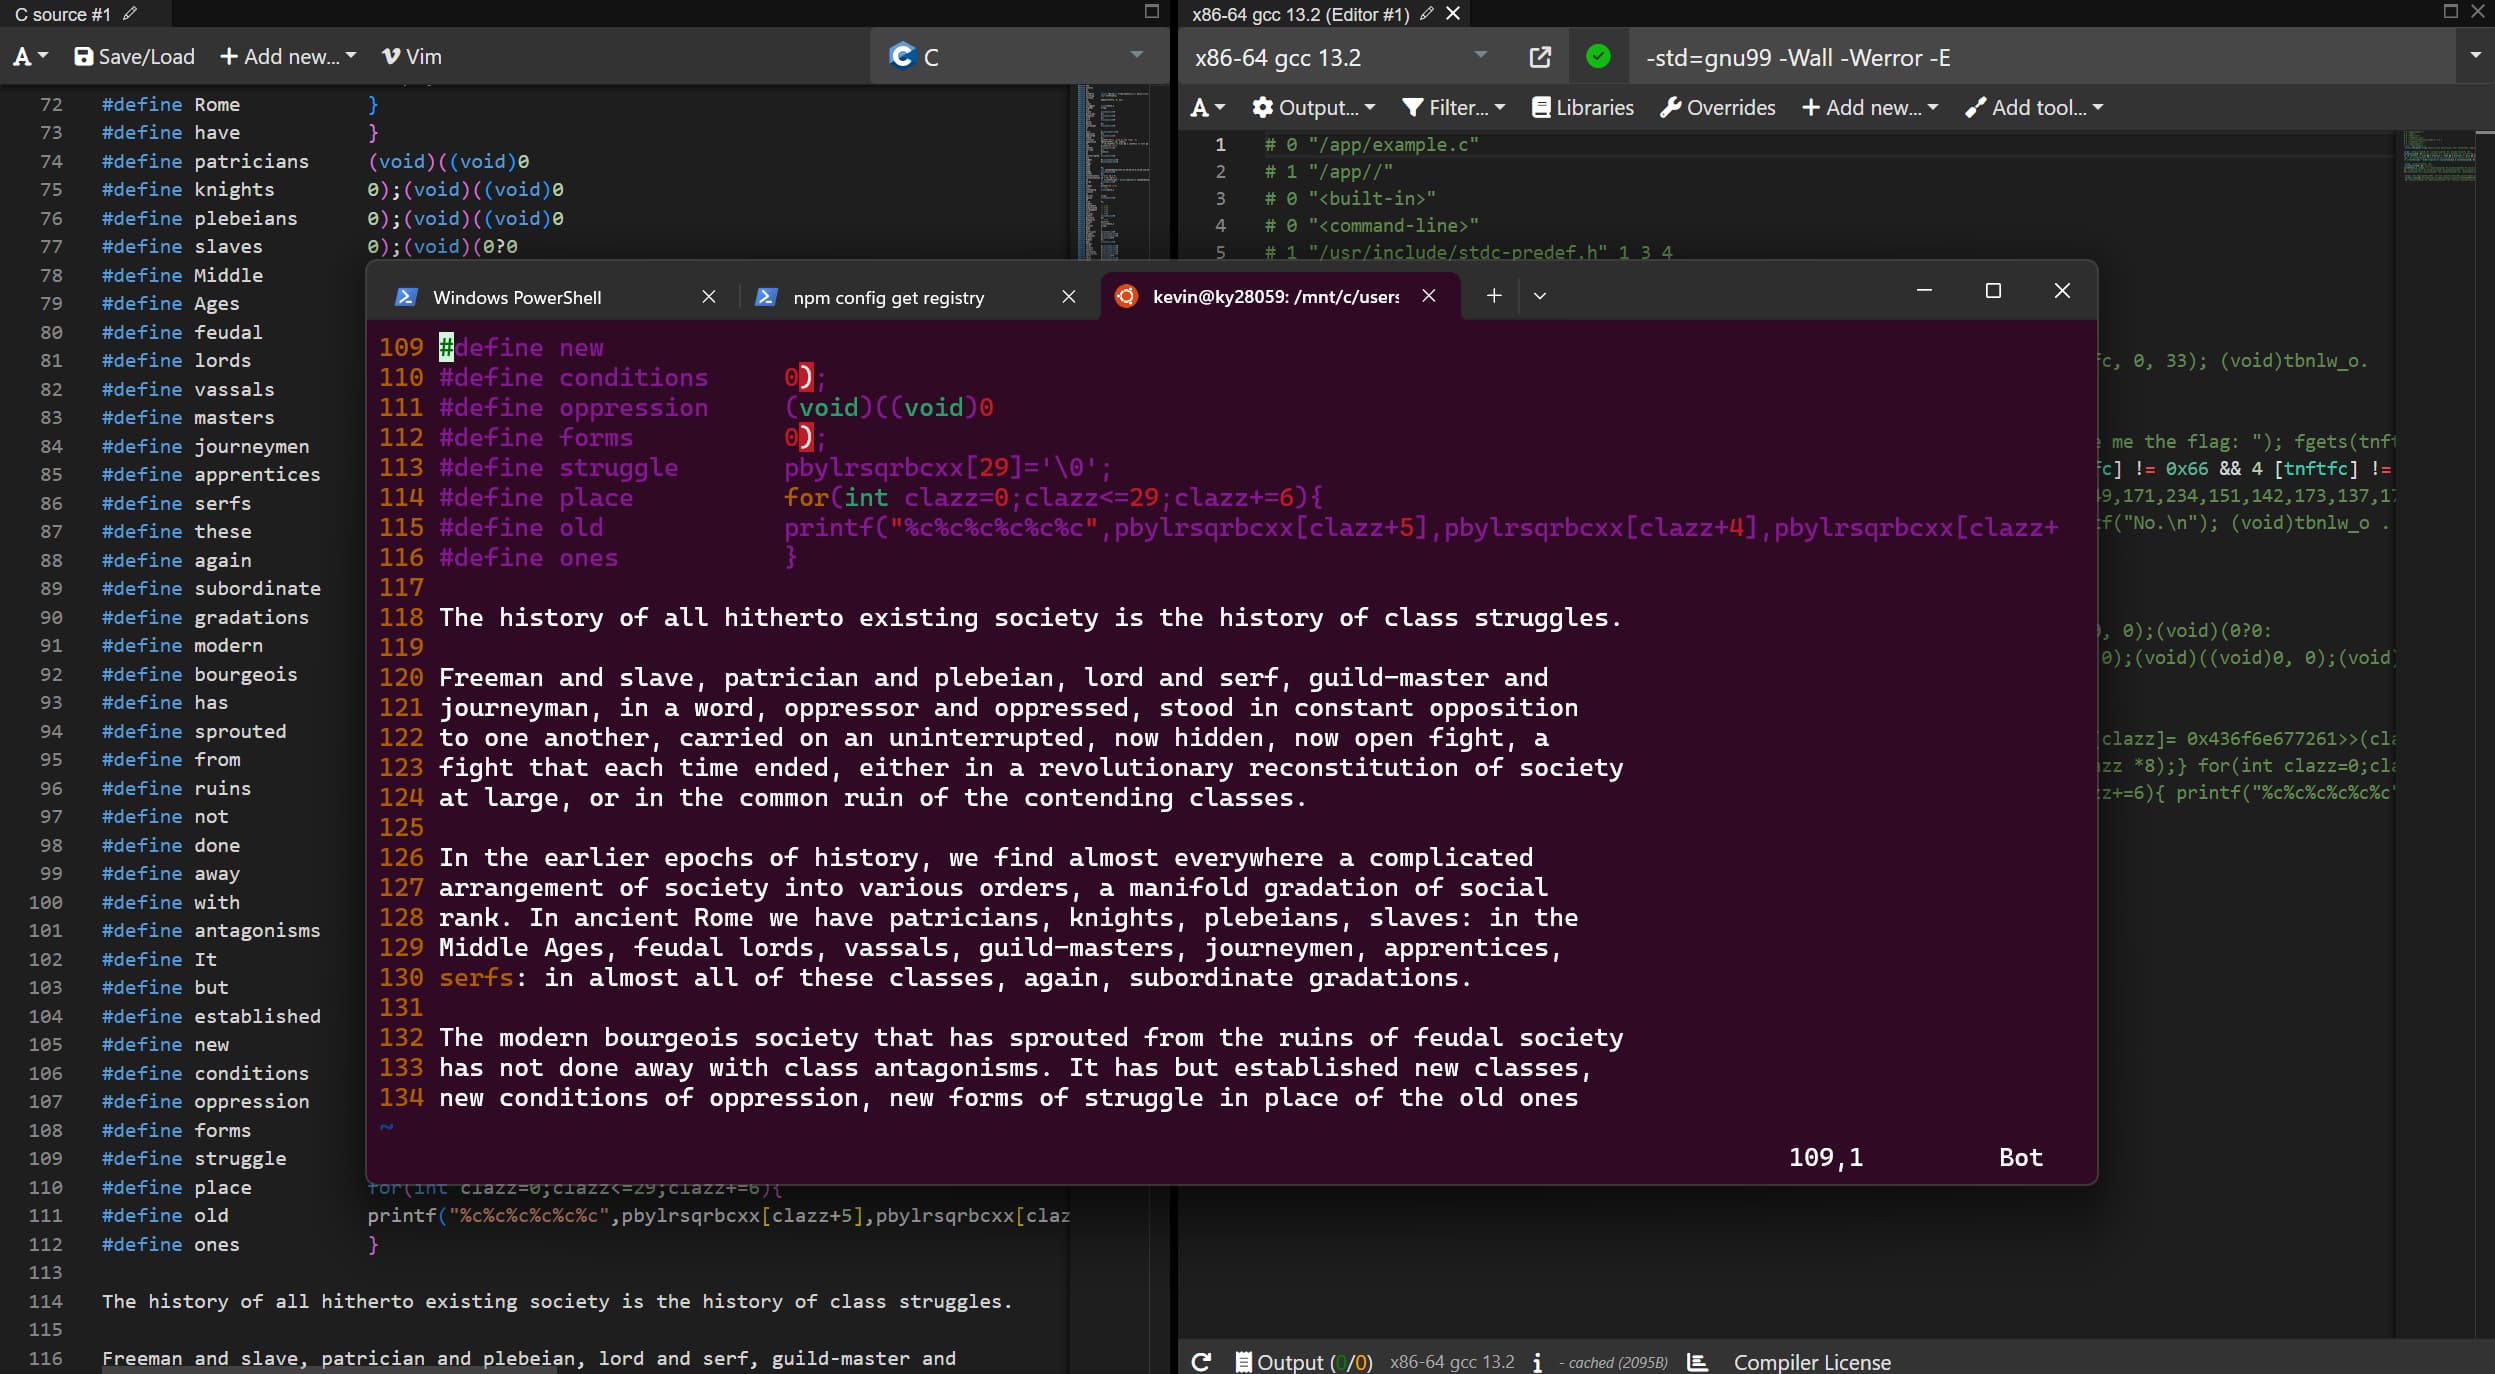Screen dimensions: 2495x1374
Task: Open the terminal profile dropdown chevron
Action: [1539, 296]
